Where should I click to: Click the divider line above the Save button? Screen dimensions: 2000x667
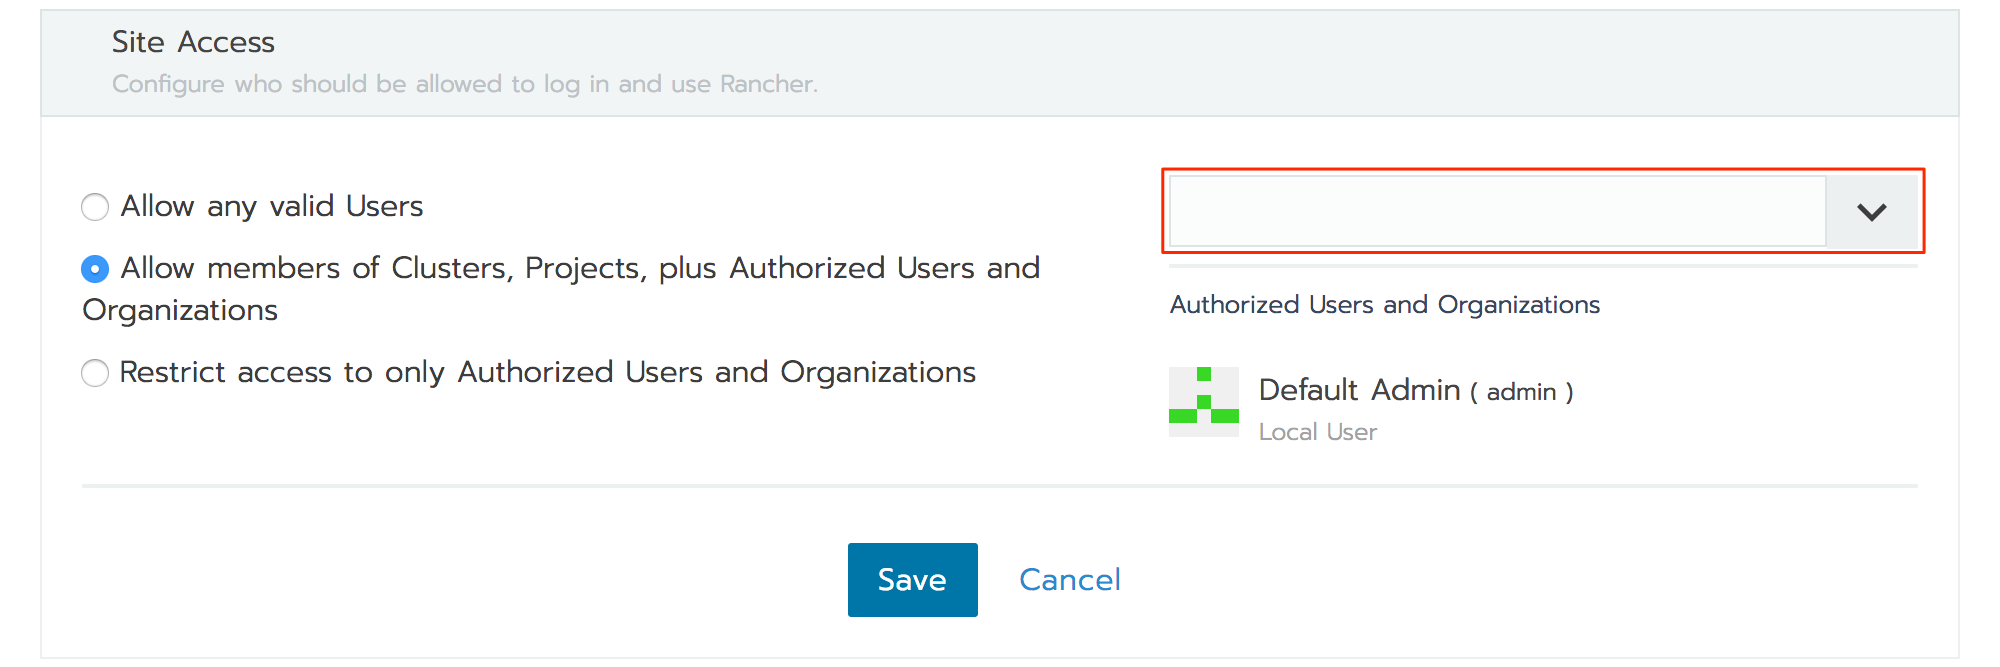point(1000,486)
